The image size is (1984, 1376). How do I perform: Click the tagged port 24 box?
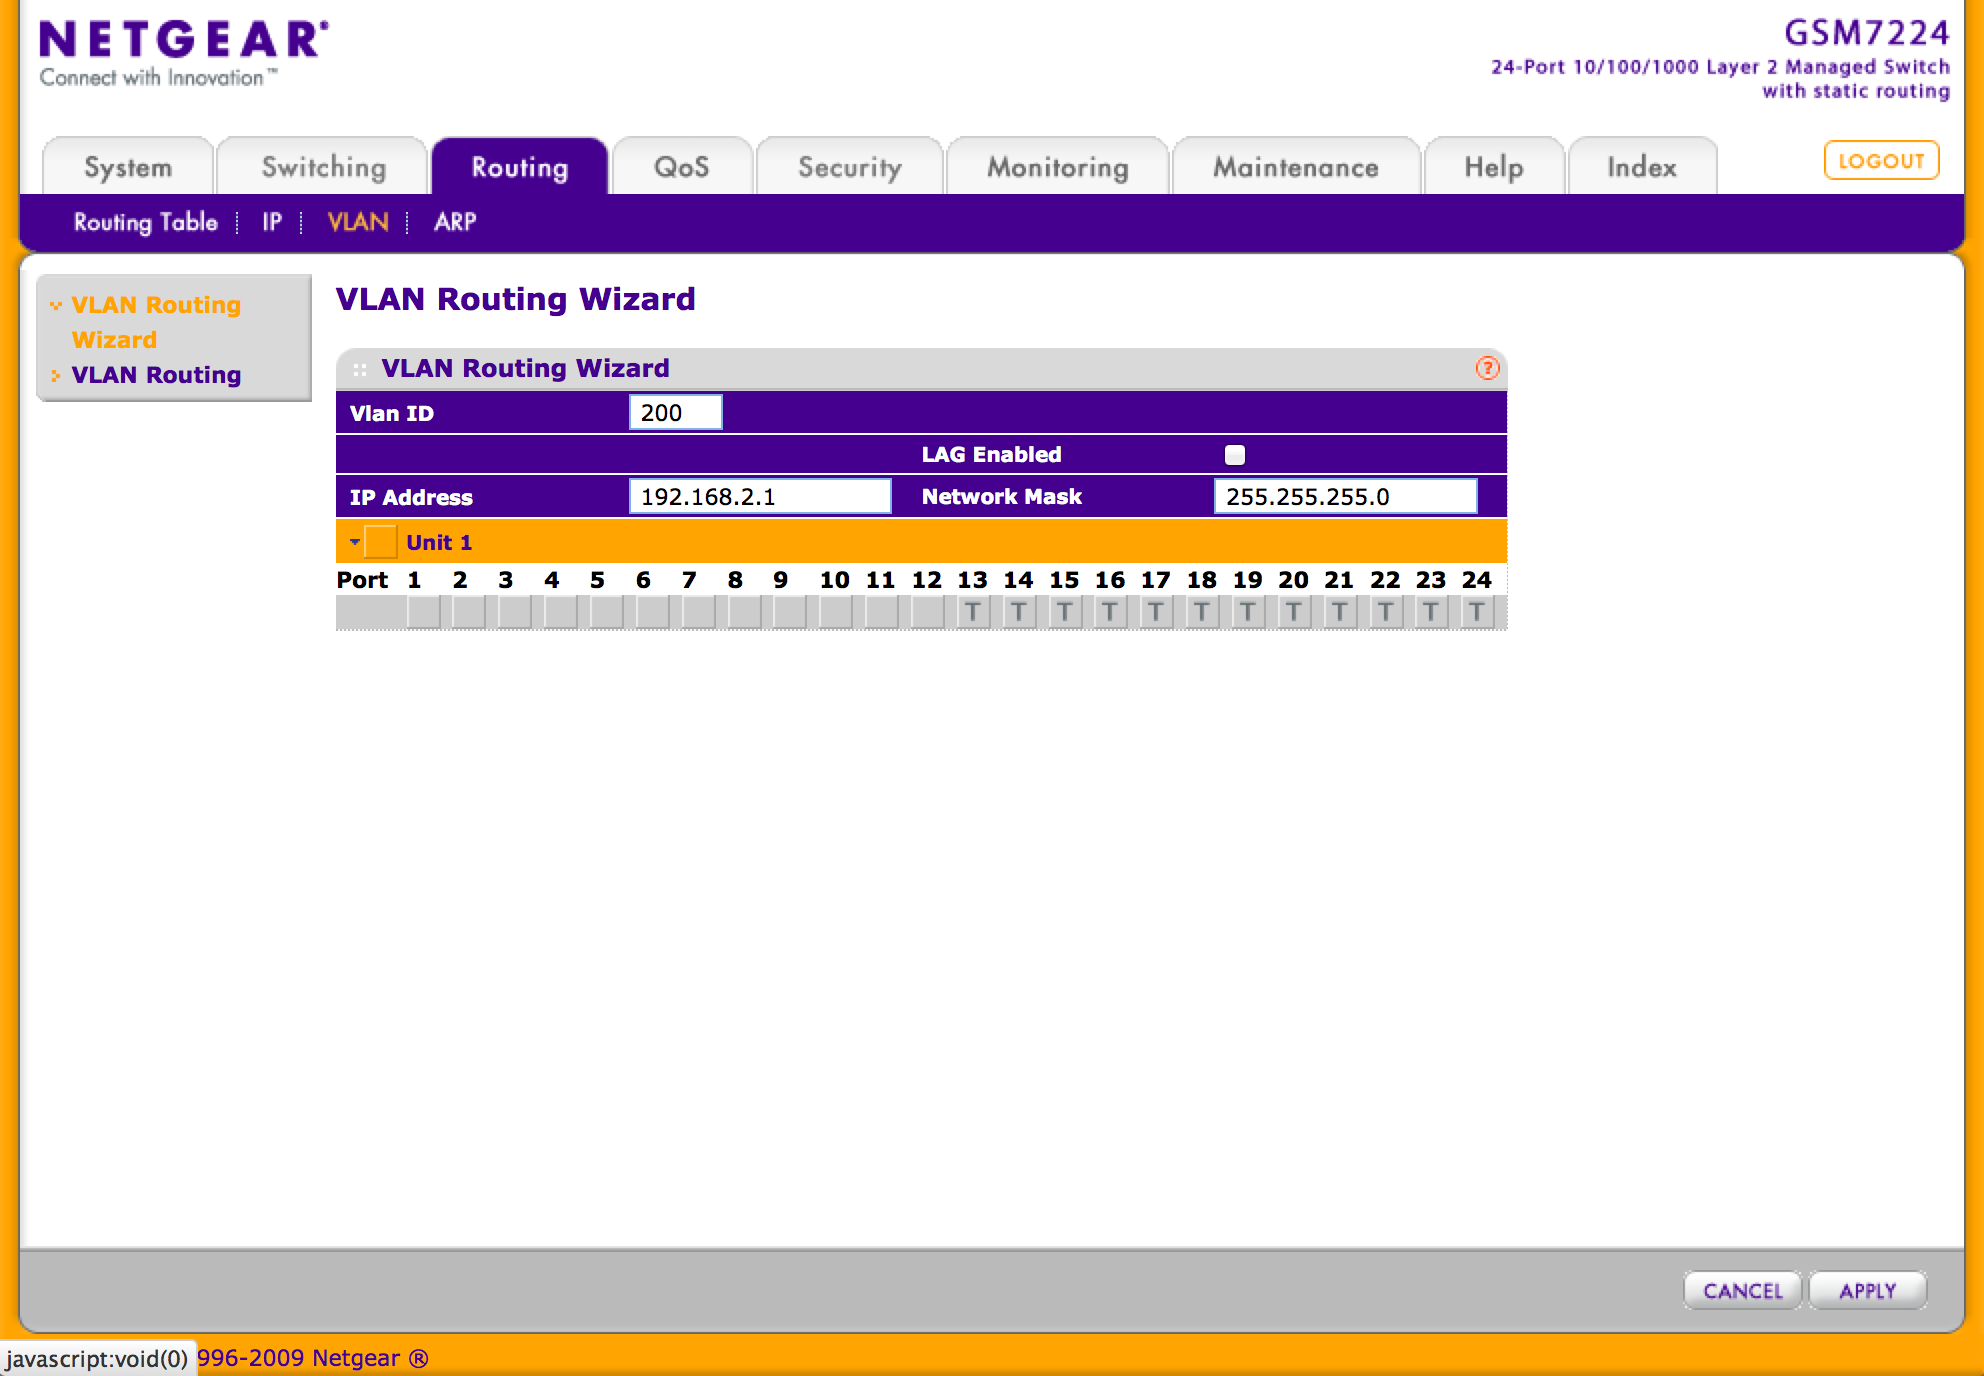(1476, 612)
